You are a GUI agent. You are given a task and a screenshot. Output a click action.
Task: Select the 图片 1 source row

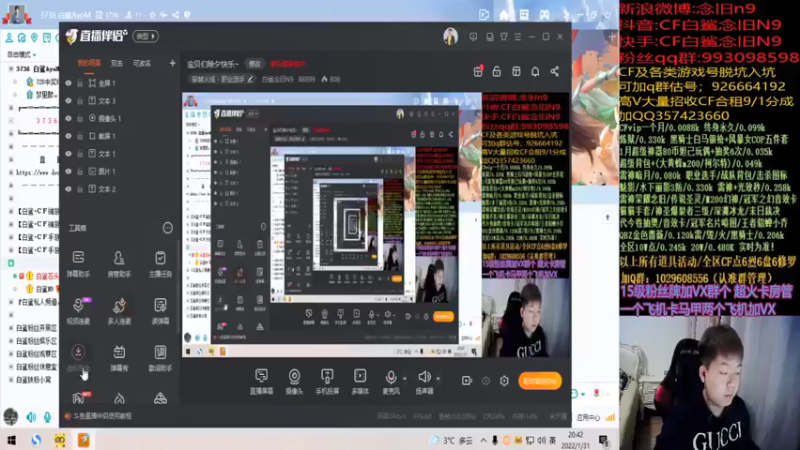[x=120, y=171]
